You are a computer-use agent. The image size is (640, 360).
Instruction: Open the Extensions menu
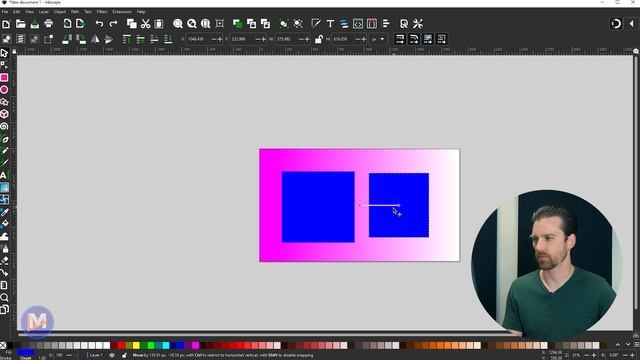(x=122, y=12)
